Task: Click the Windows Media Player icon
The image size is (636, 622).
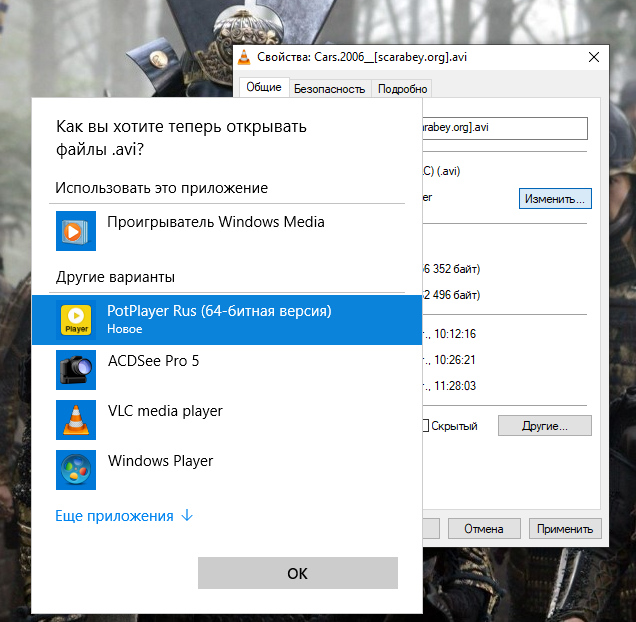Action: (x=76, y=231)
